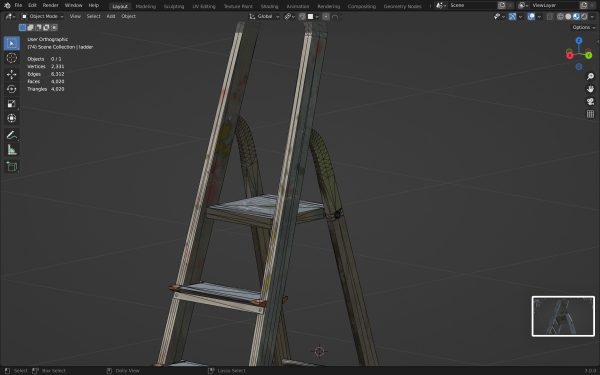Screen dimensions: 600x375
Task: Create a new scene with the copy icon
Action: pyautogui.click(x=502, y=5)
